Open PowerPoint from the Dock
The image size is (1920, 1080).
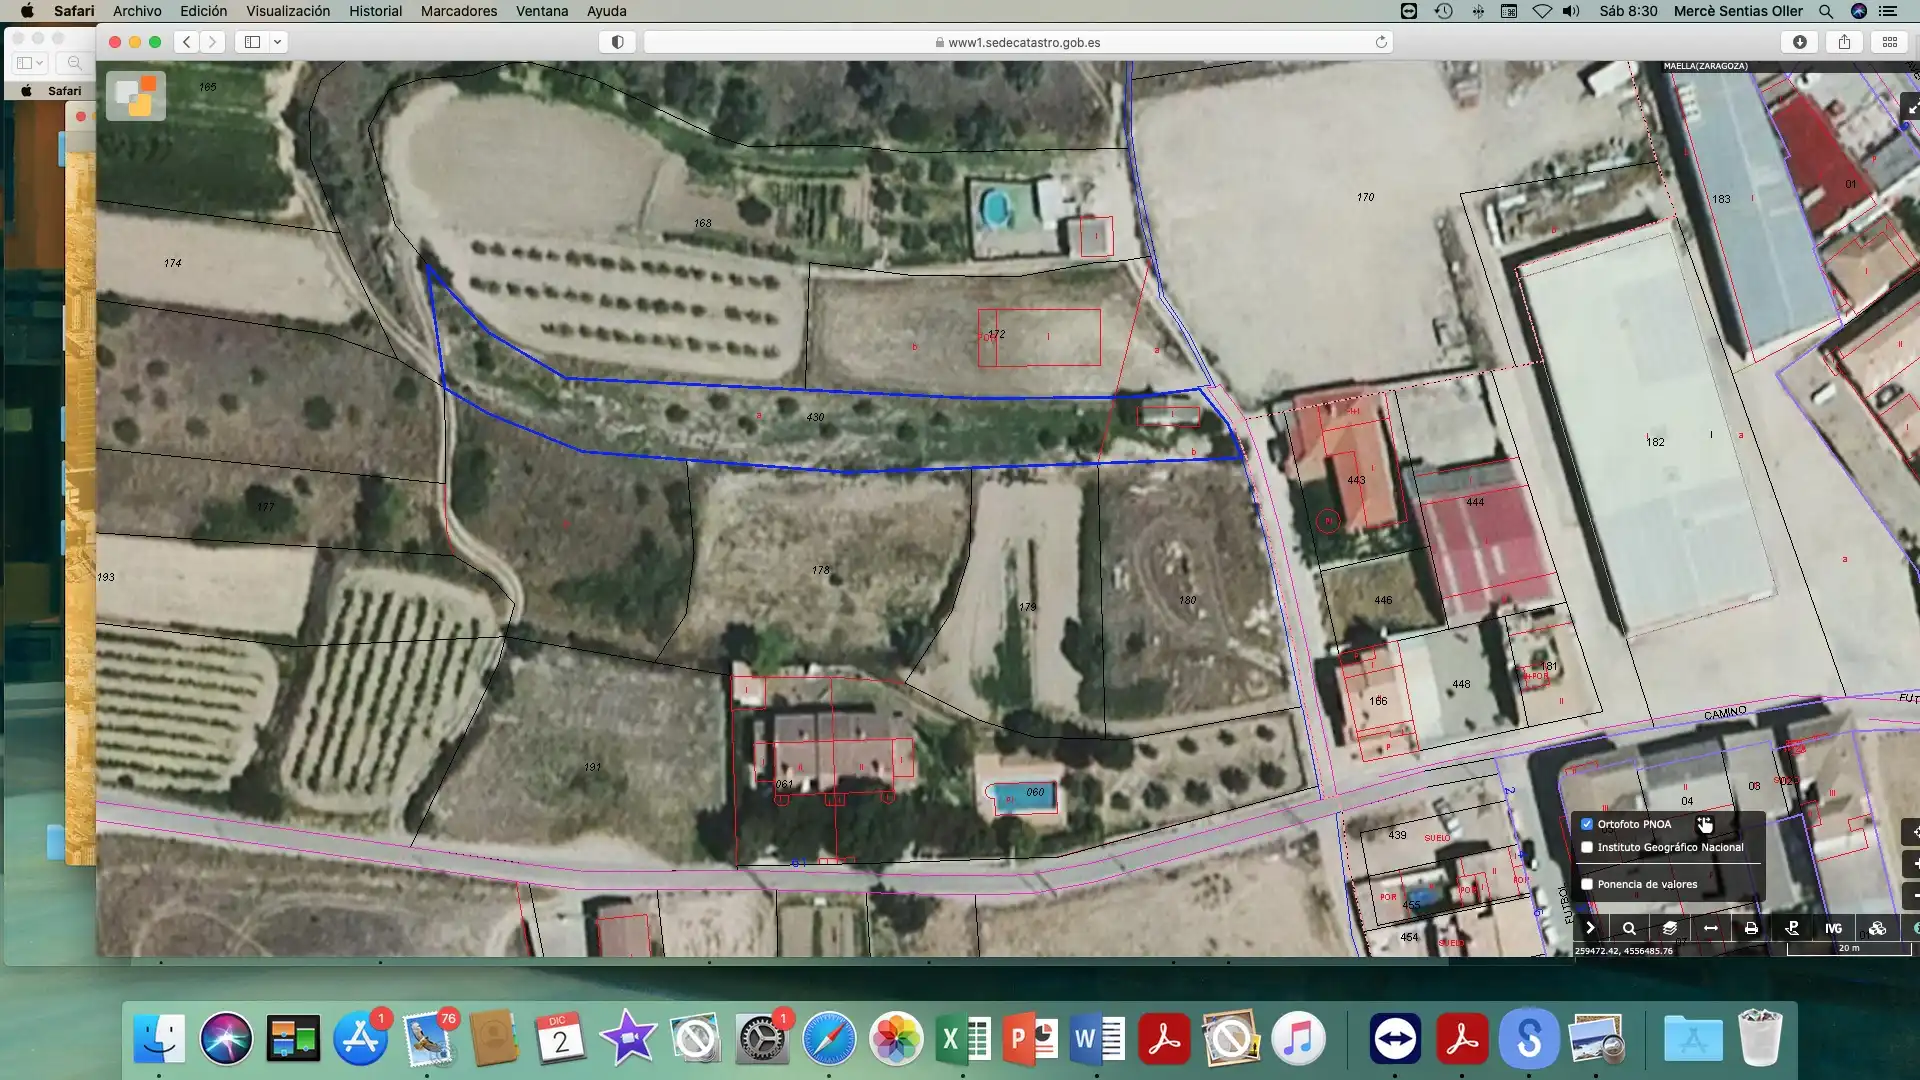[x=1030, y=1039]
